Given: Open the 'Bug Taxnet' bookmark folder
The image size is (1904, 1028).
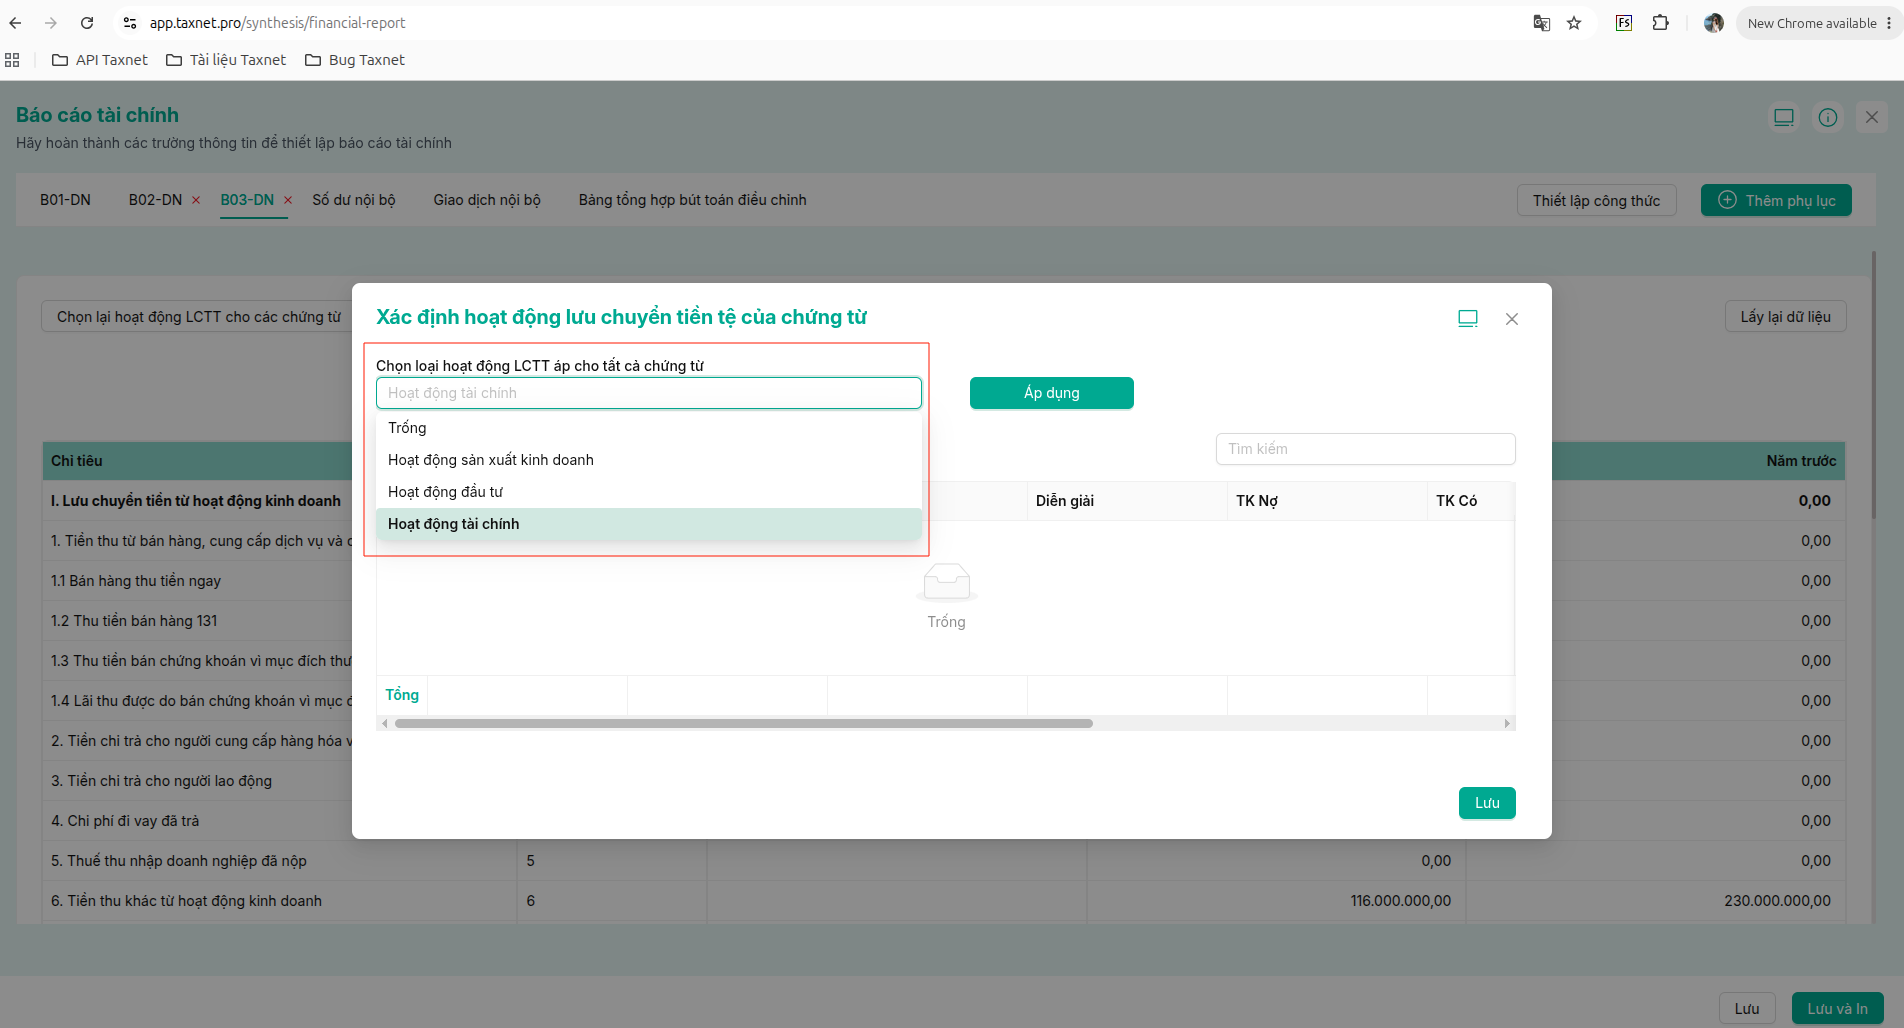Looking at the screenshot, I should click(x=355, y=60).
